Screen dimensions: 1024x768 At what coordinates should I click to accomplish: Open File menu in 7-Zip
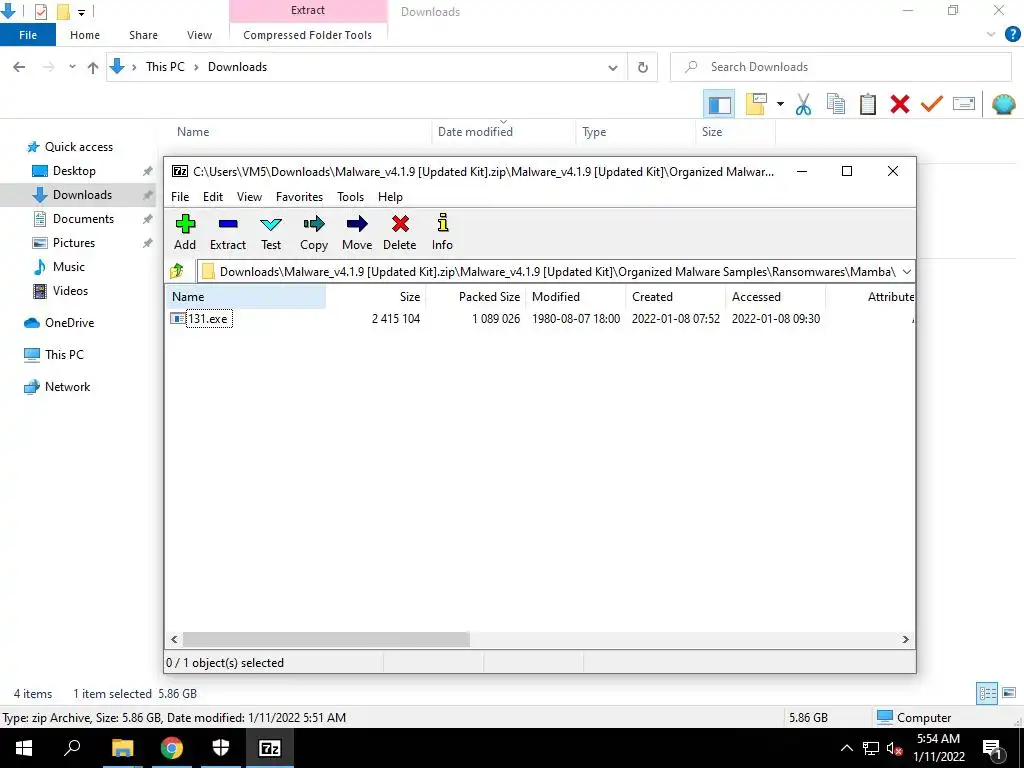(180, 197)
